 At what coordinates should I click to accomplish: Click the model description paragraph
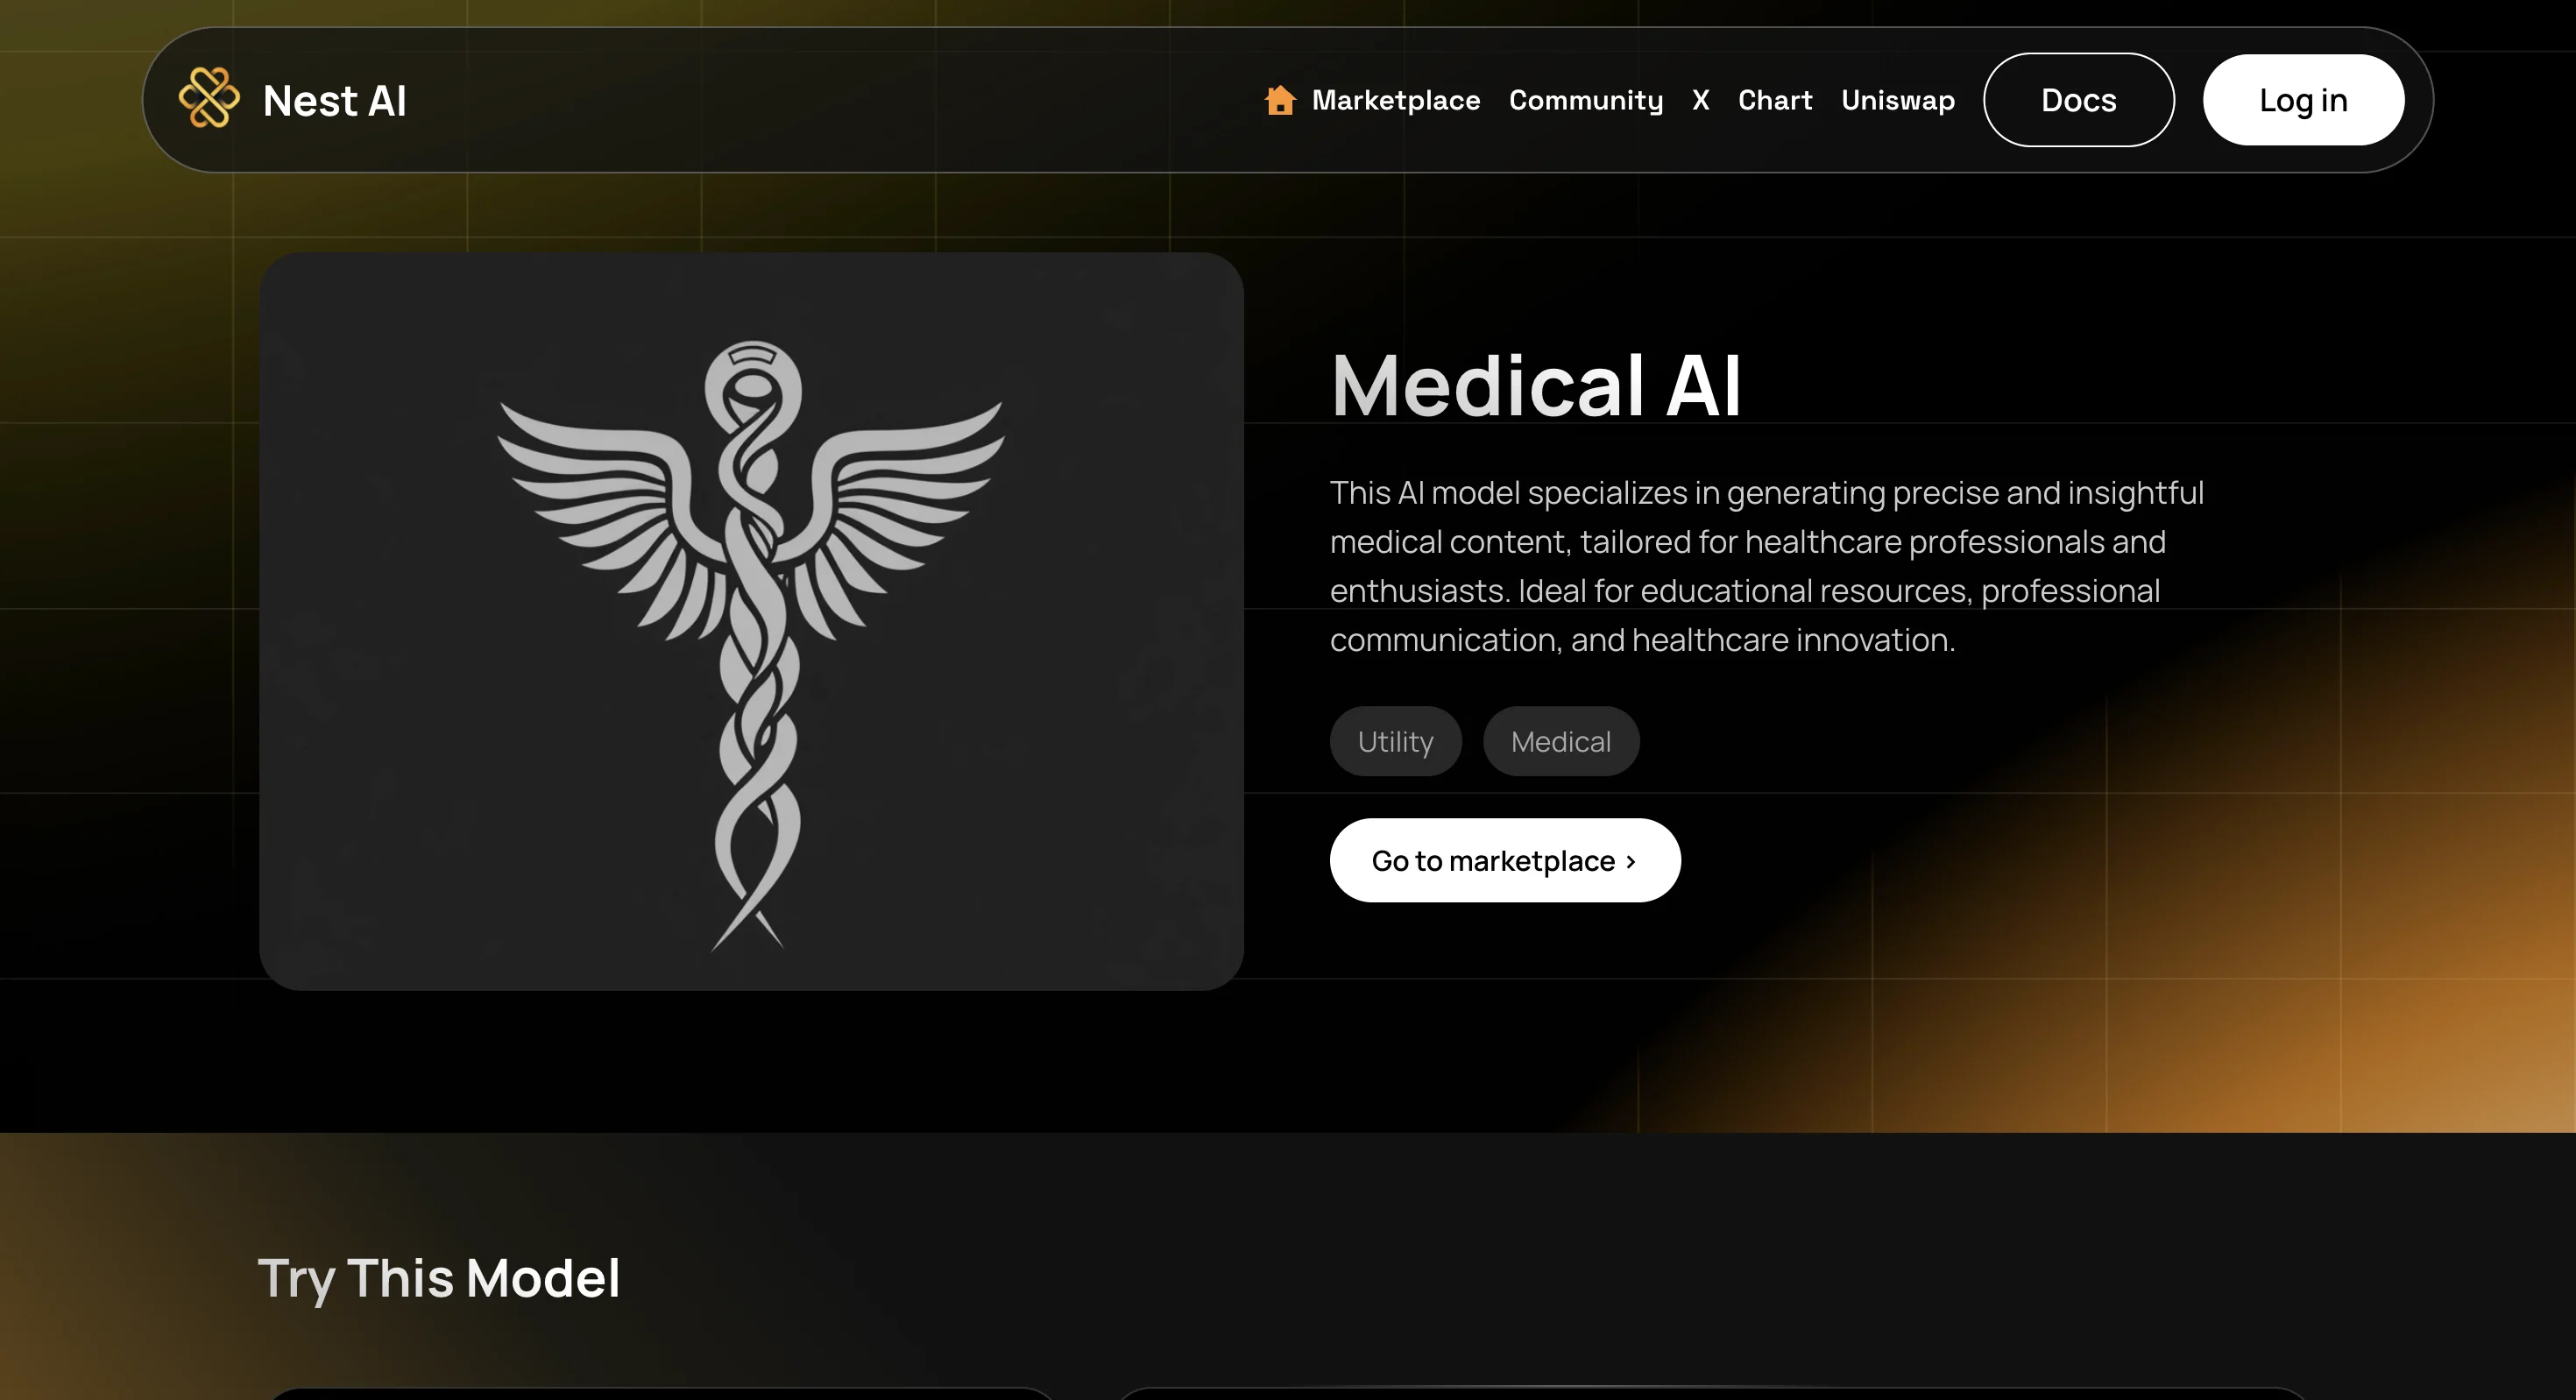[x=1767, y=566]
